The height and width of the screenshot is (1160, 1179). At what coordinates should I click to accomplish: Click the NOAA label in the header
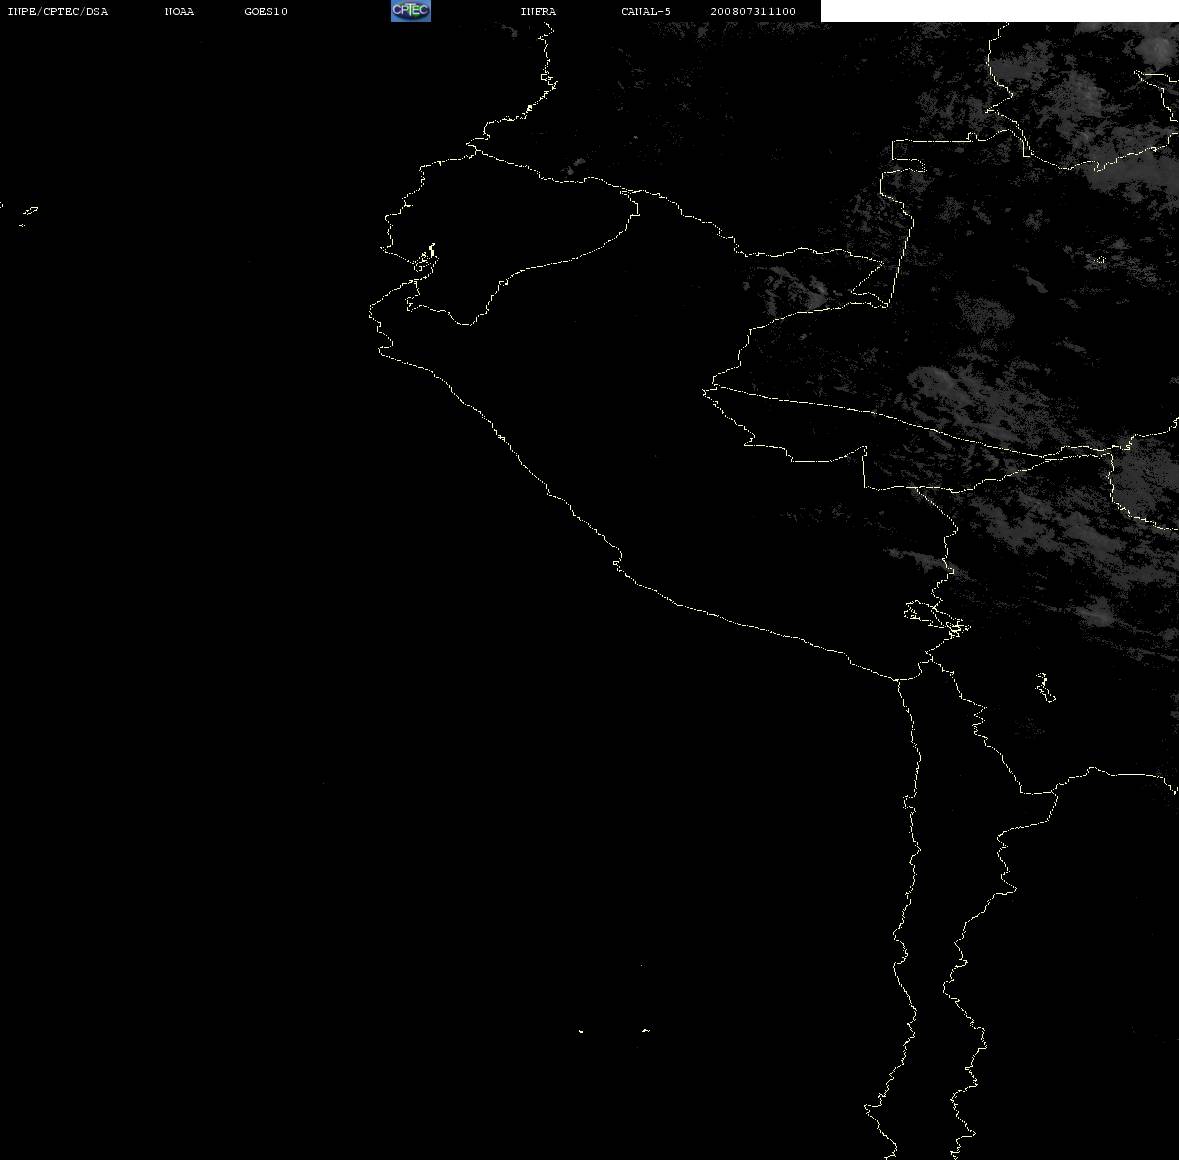coord(179,11)
